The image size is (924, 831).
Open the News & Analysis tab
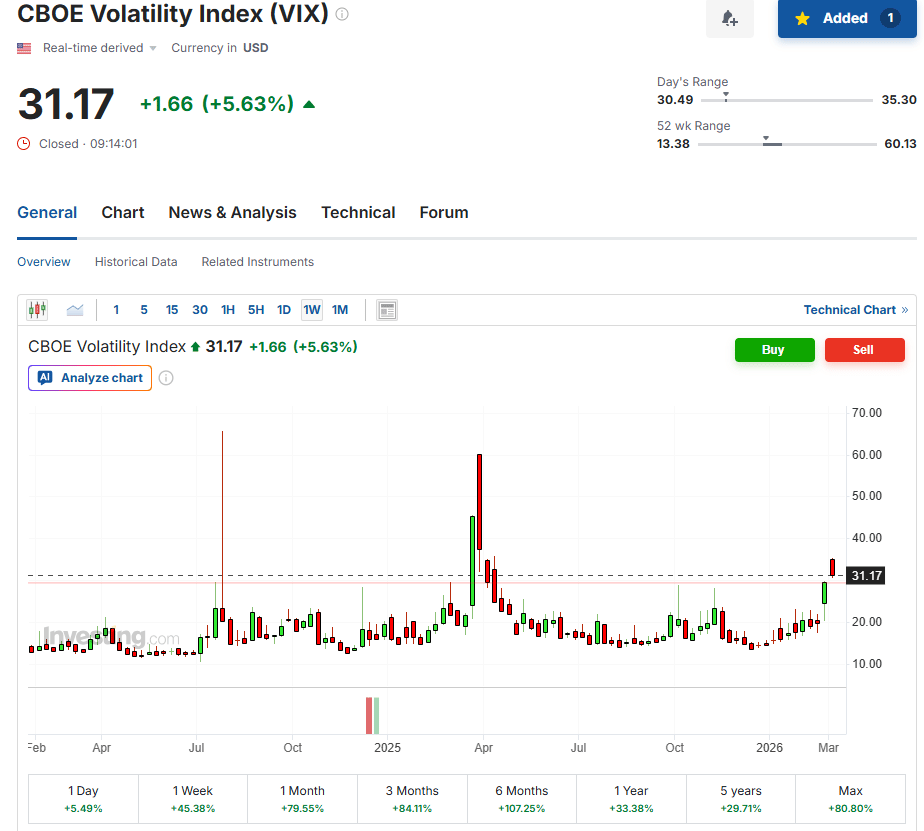(x=232, y=213)
